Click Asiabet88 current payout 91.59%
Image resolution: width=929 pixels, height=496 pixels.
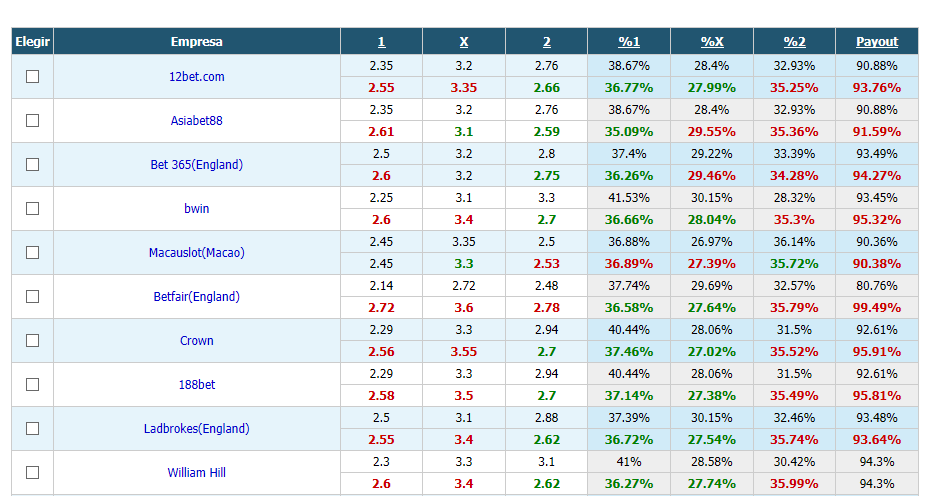click(x=877, y=132)
